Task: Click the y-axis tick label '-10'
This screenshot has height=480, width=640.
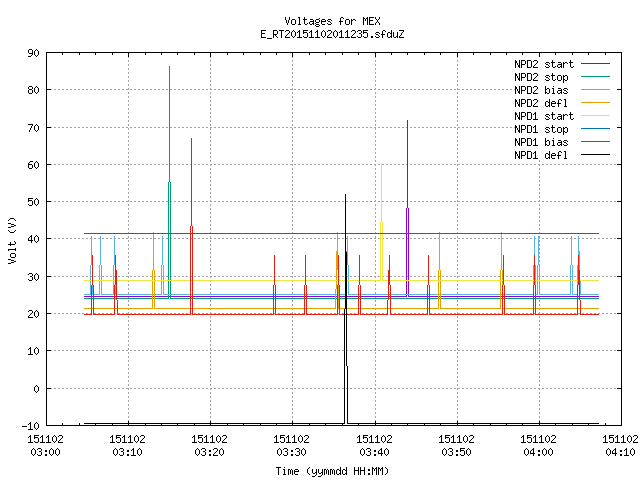Action: (31, 426)
